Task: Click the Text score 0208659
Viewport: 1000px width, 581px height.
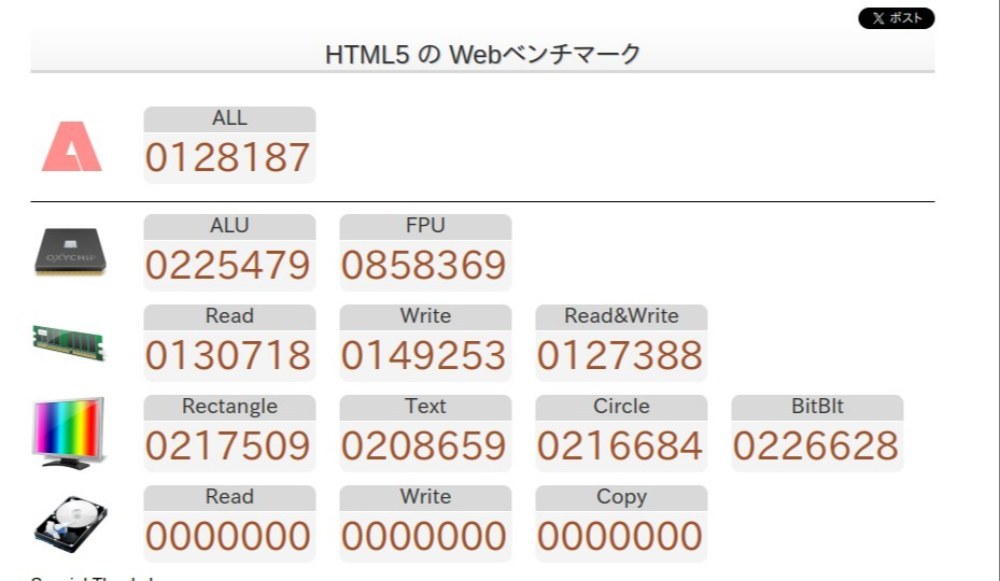Action: pyautogui.click(x=423, y=446)
